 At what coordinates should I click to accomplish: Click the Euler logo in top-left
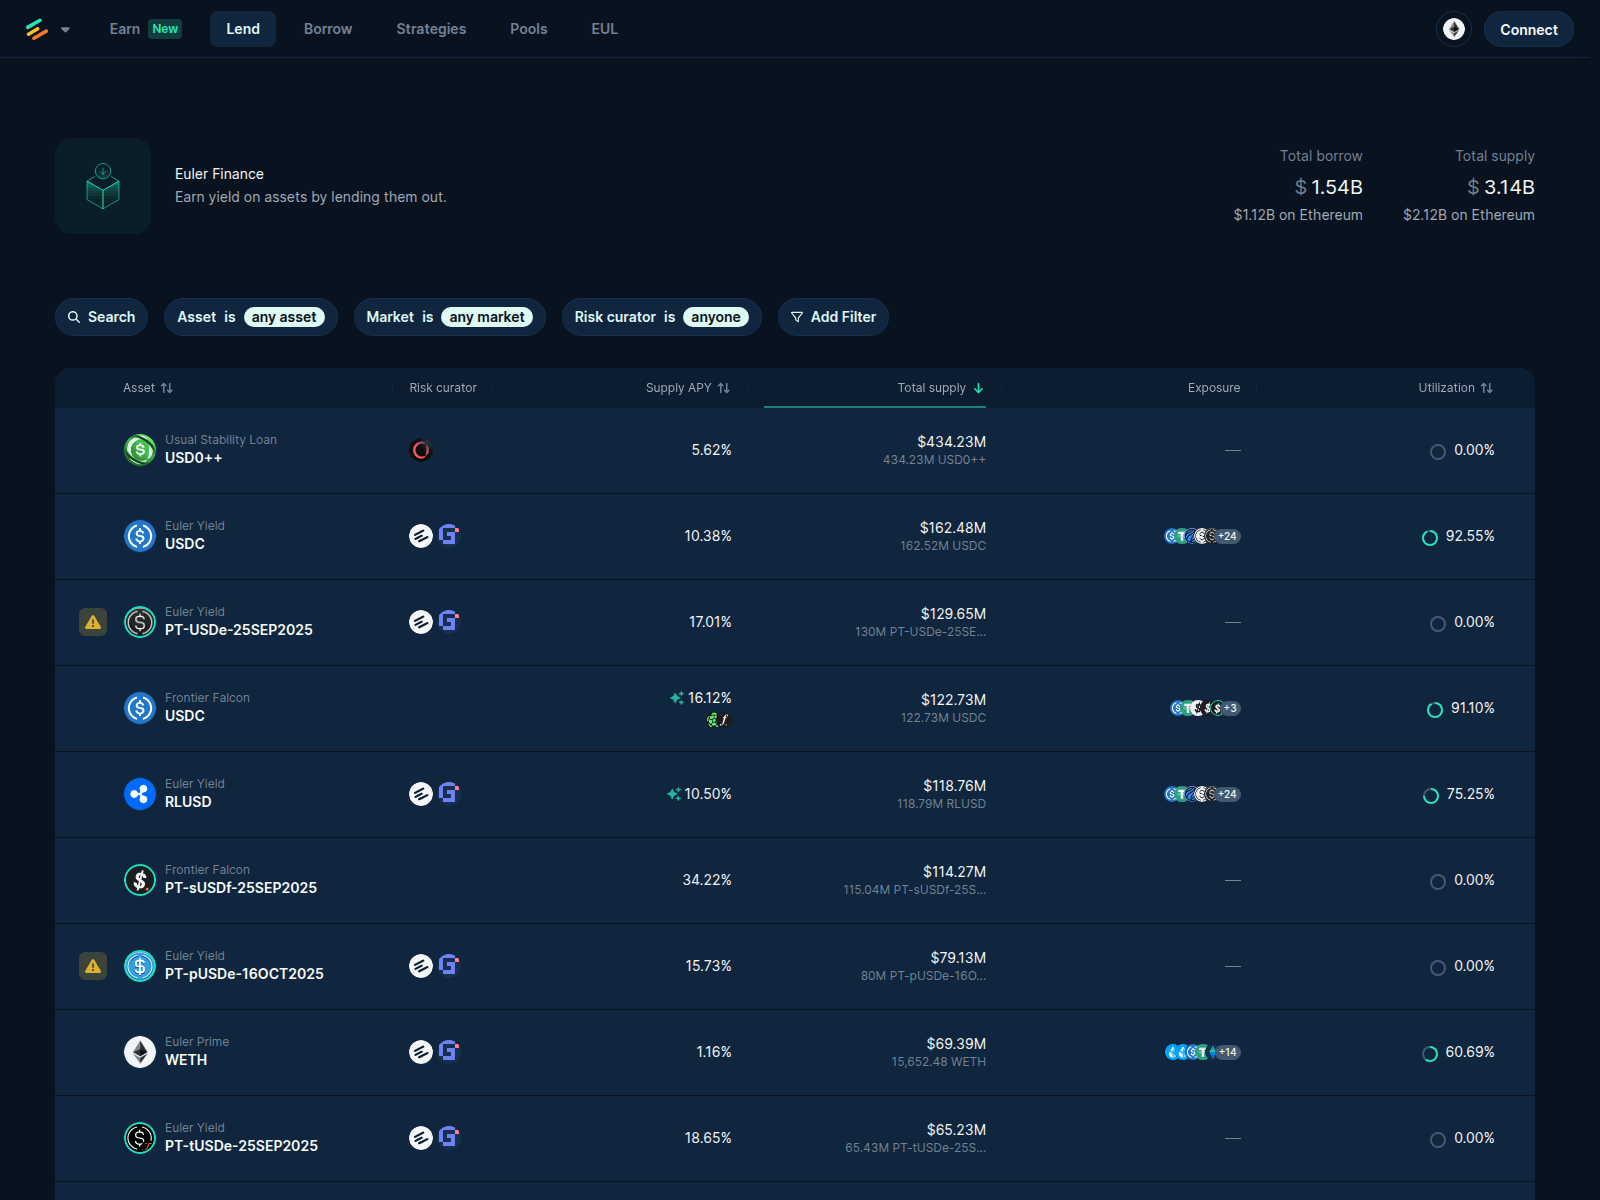(37, 29)
